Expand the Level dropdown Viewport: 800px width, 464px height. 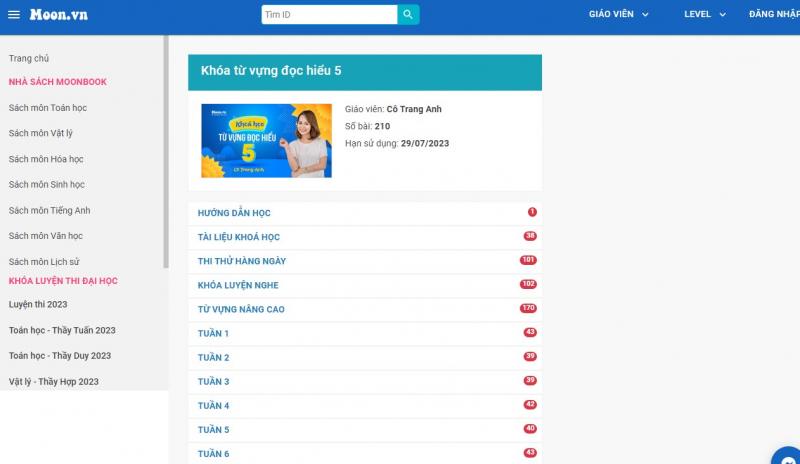[705, 14]
